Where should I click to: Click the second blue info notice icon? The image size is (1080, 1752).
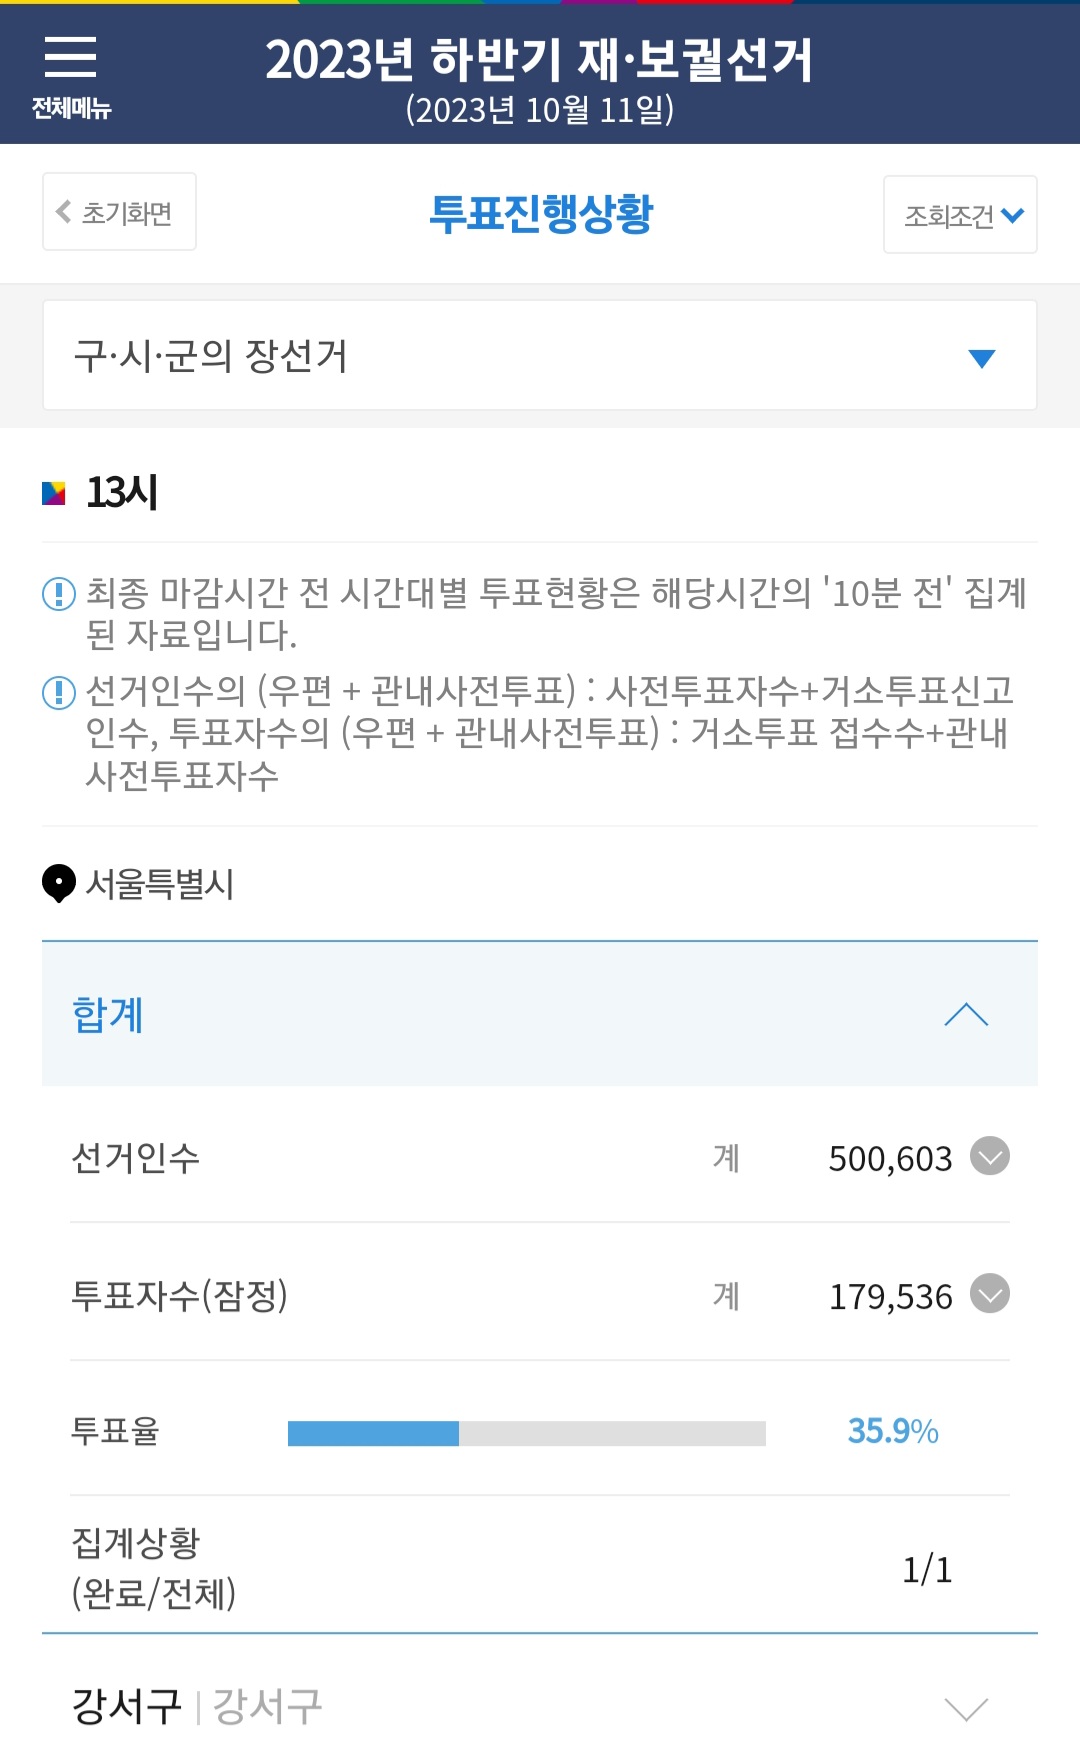click(59, 692)
